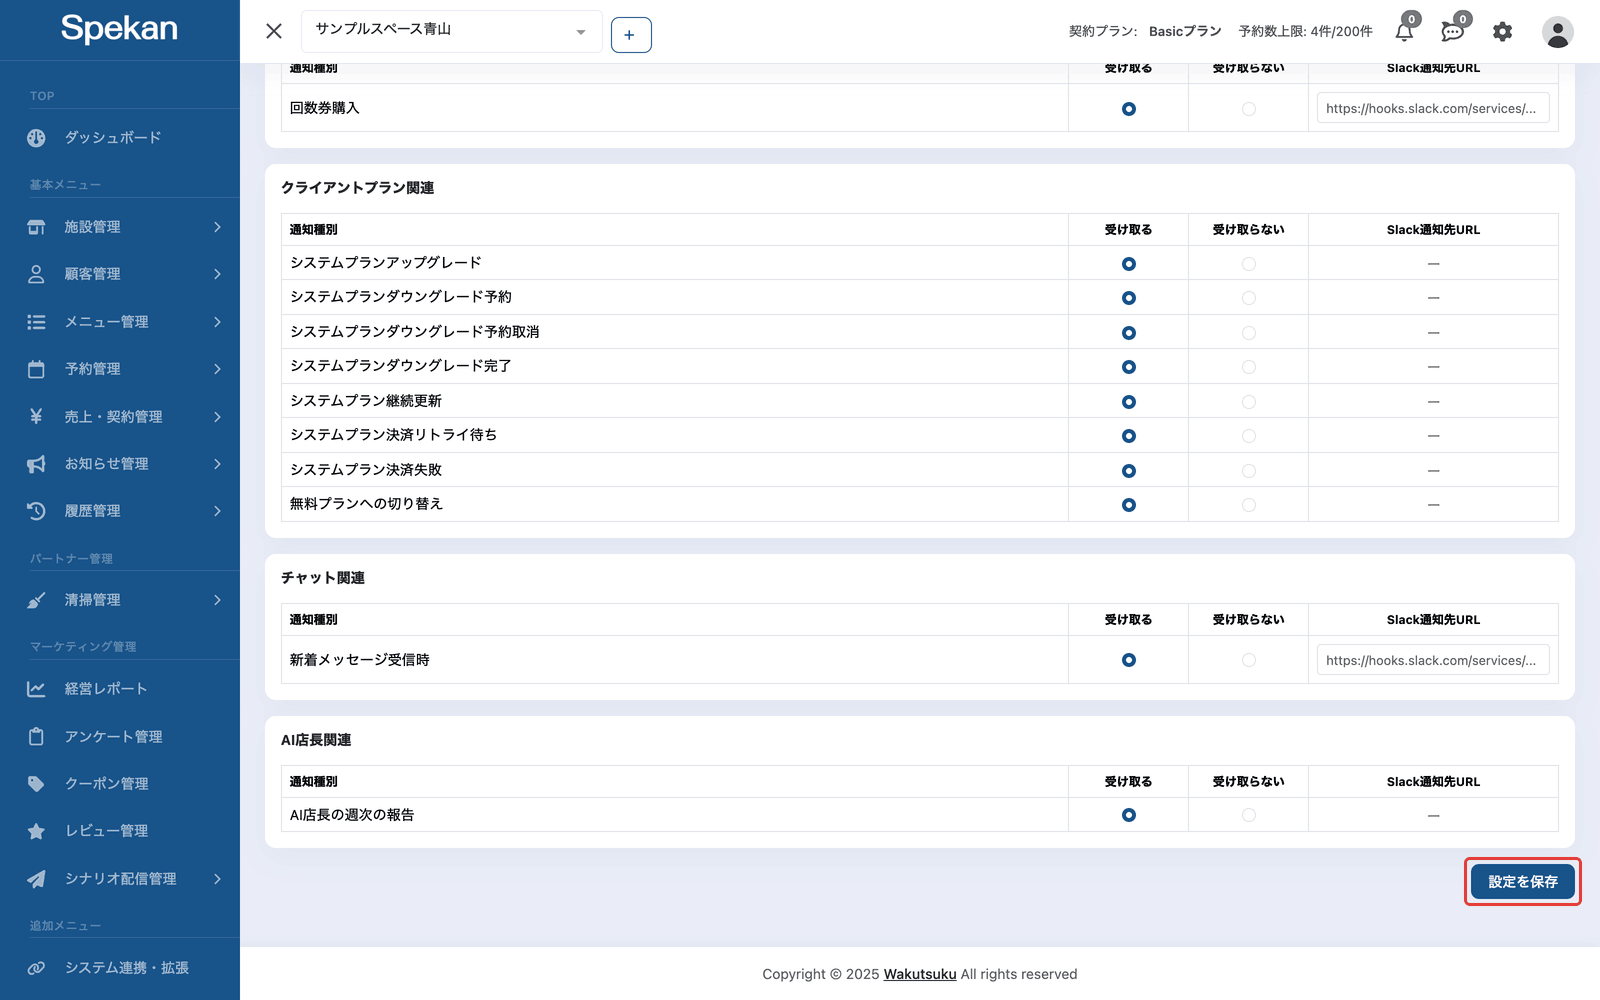Click the 顧客管理 person icon

coord(36,274)
